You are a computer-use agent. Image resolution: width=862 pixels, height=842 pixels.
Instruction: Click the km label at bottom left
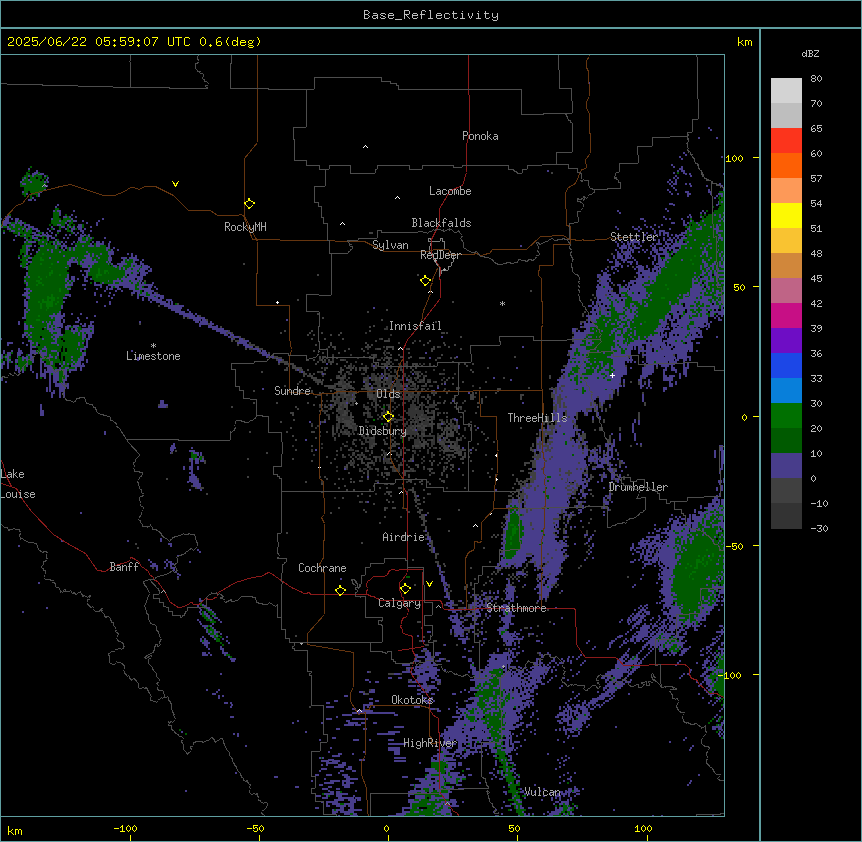[15, 830]
